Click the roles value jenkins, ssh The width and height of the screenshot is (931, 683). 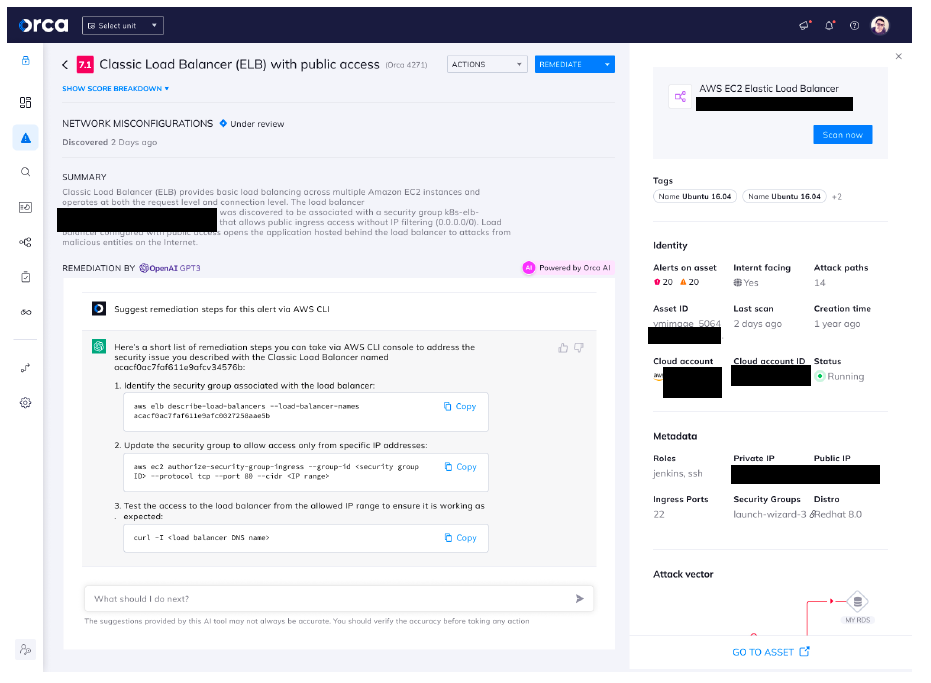click(x=677, y=473)
